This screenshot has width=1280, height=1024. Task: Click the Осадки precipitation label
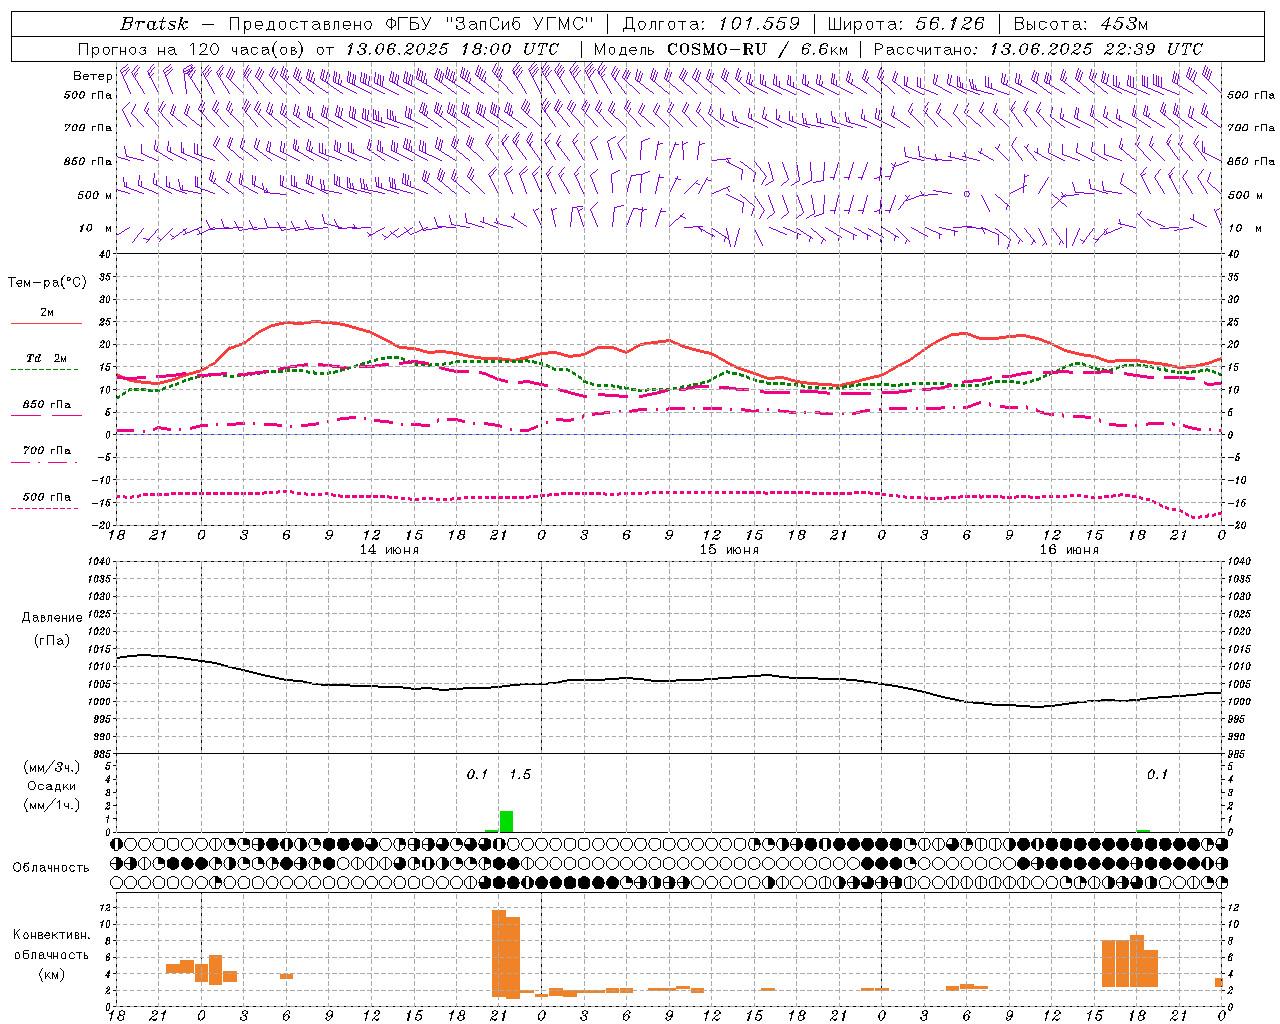51,786
